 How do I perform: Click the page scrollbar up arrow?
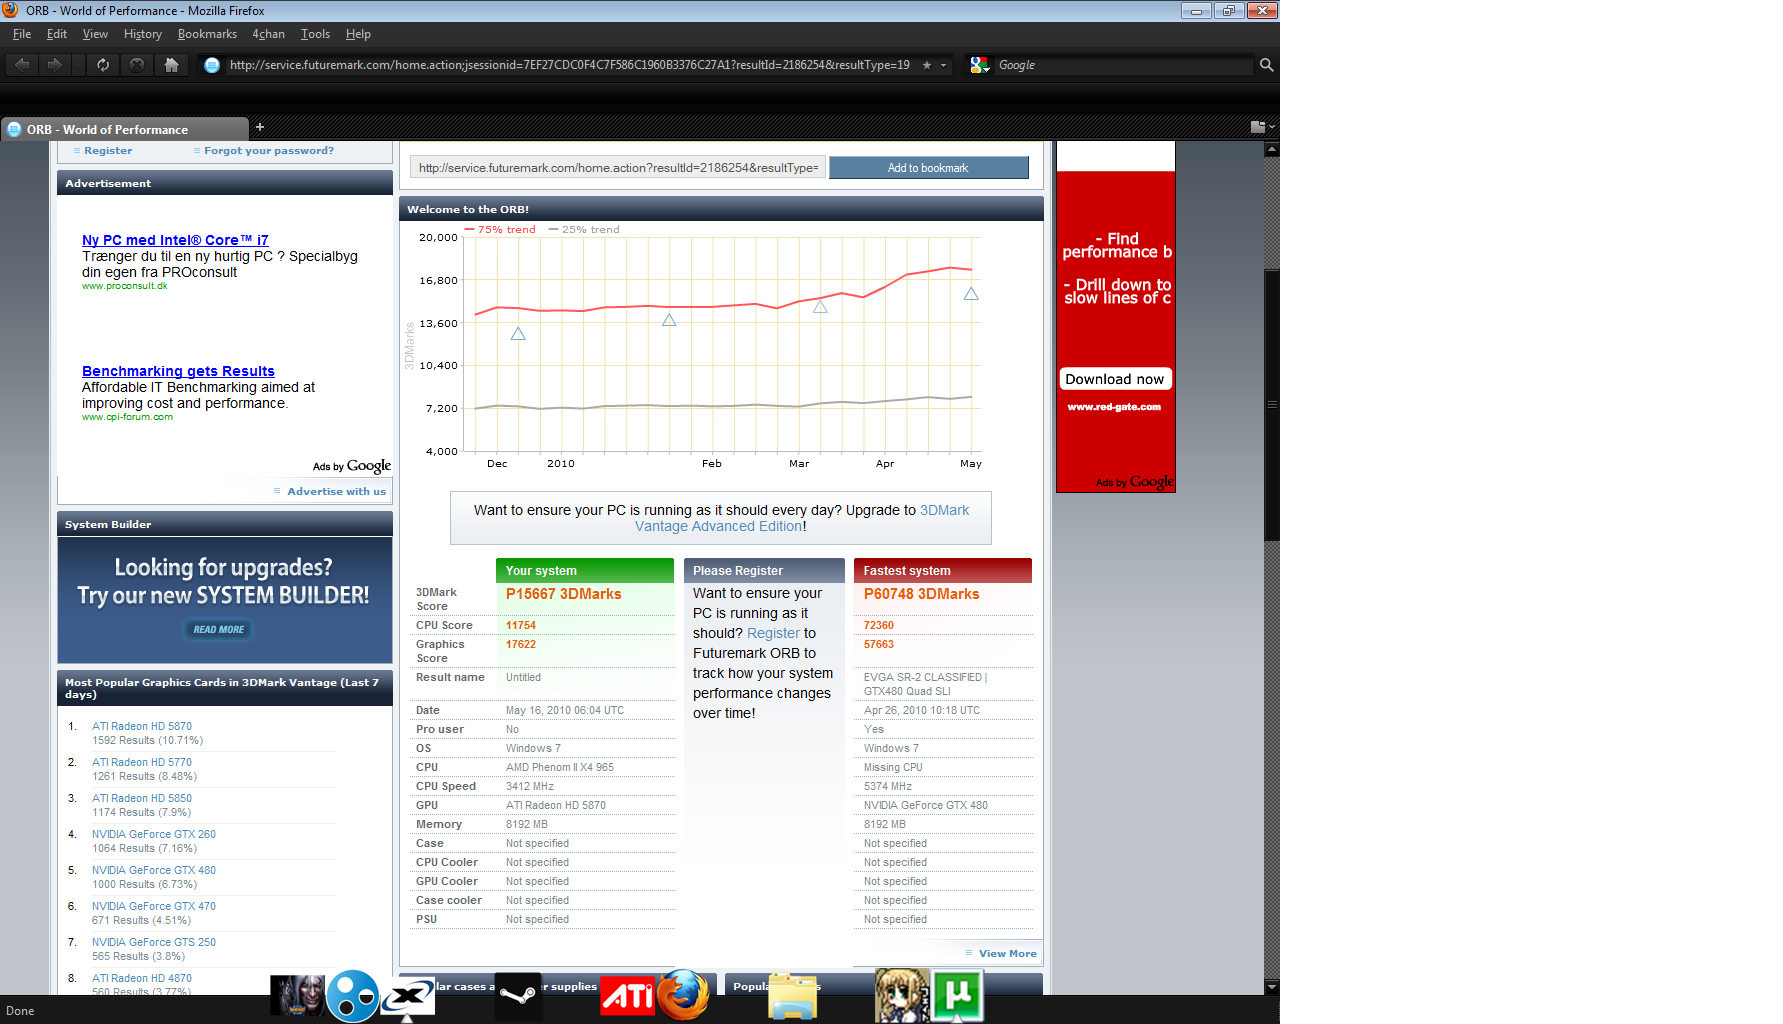click(1272, 149)
